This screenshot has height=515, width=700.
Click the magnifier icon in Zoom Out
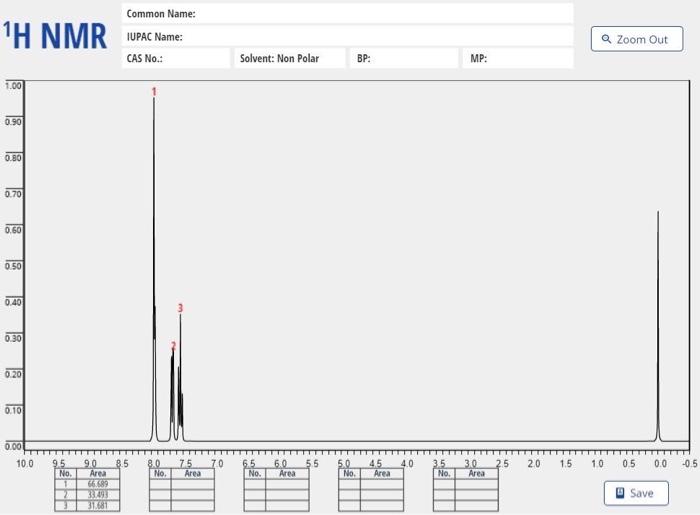(606, 39)
